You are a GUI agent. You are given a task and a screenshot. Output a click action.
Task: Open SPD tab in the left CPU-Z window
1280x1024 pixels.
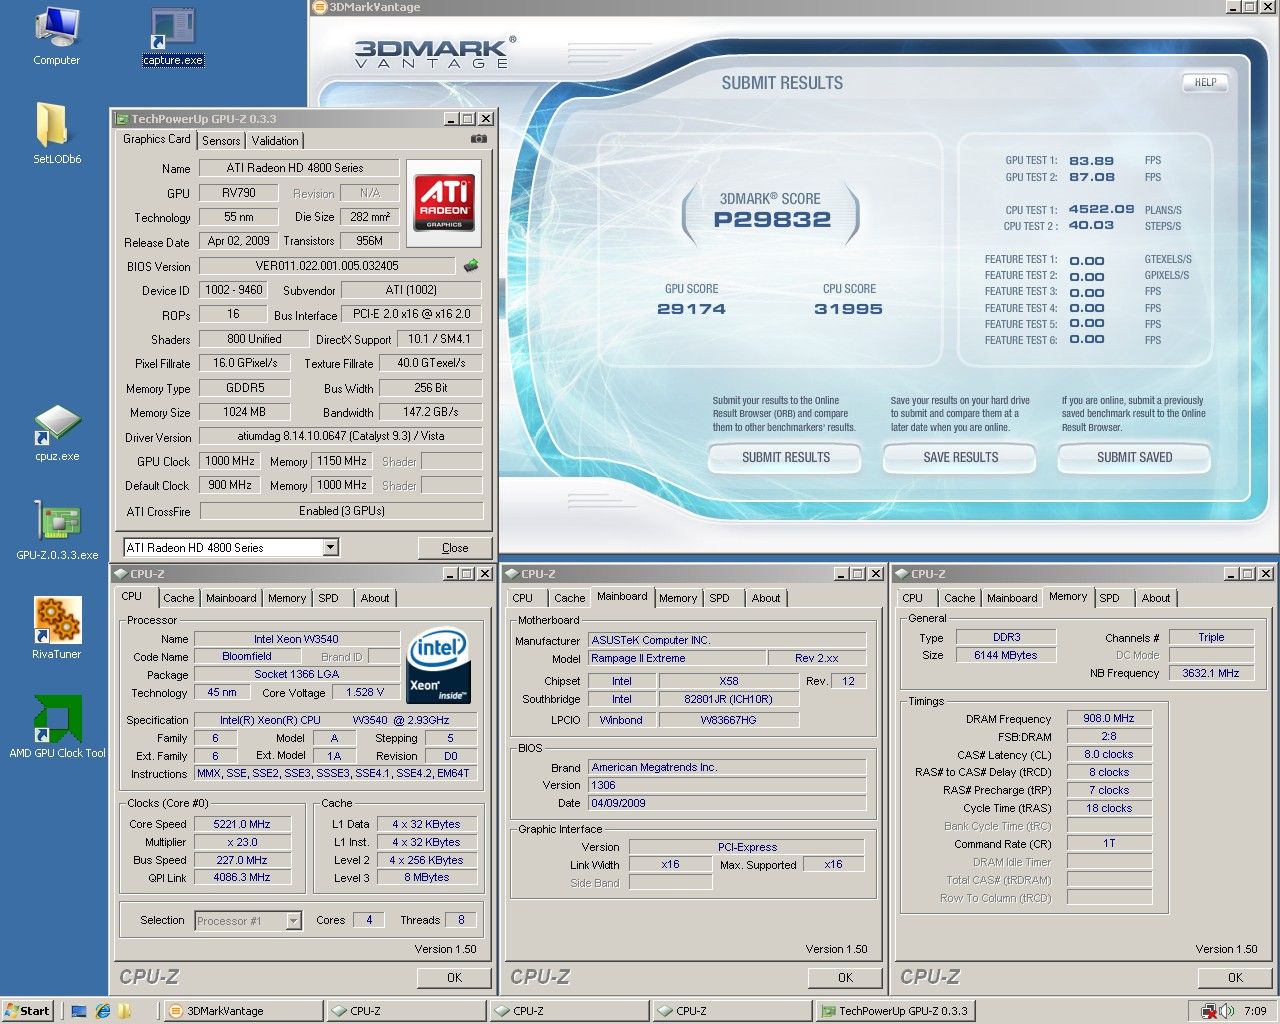[328, 598]
